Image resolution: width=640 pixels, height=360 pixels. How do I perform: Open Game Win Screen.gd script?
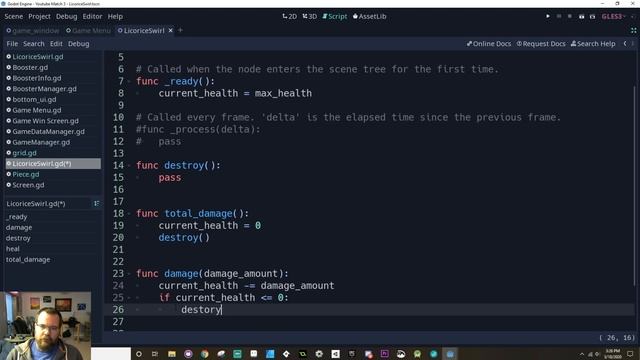pyautogui.click(x=53, y=121)
